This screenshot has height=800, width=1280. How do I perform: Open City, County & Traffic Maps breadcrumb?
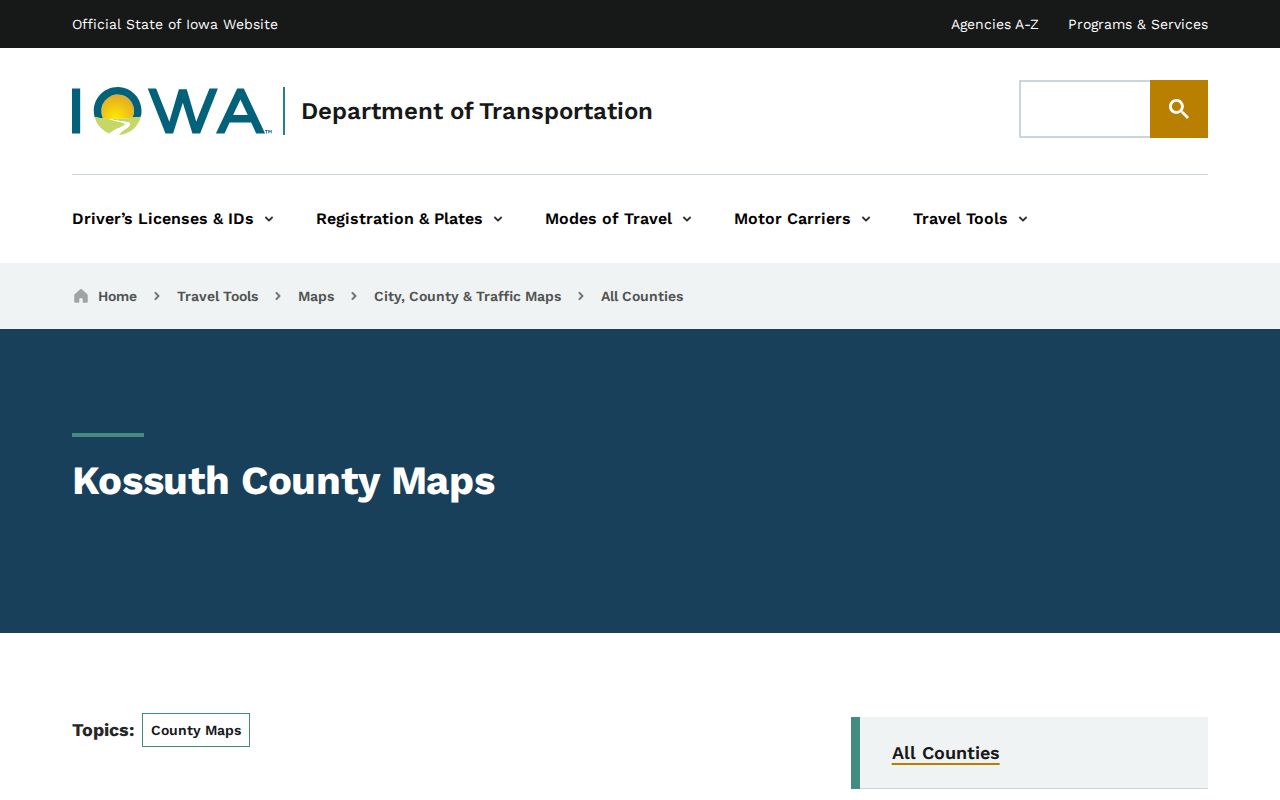(x=467, y=296)
